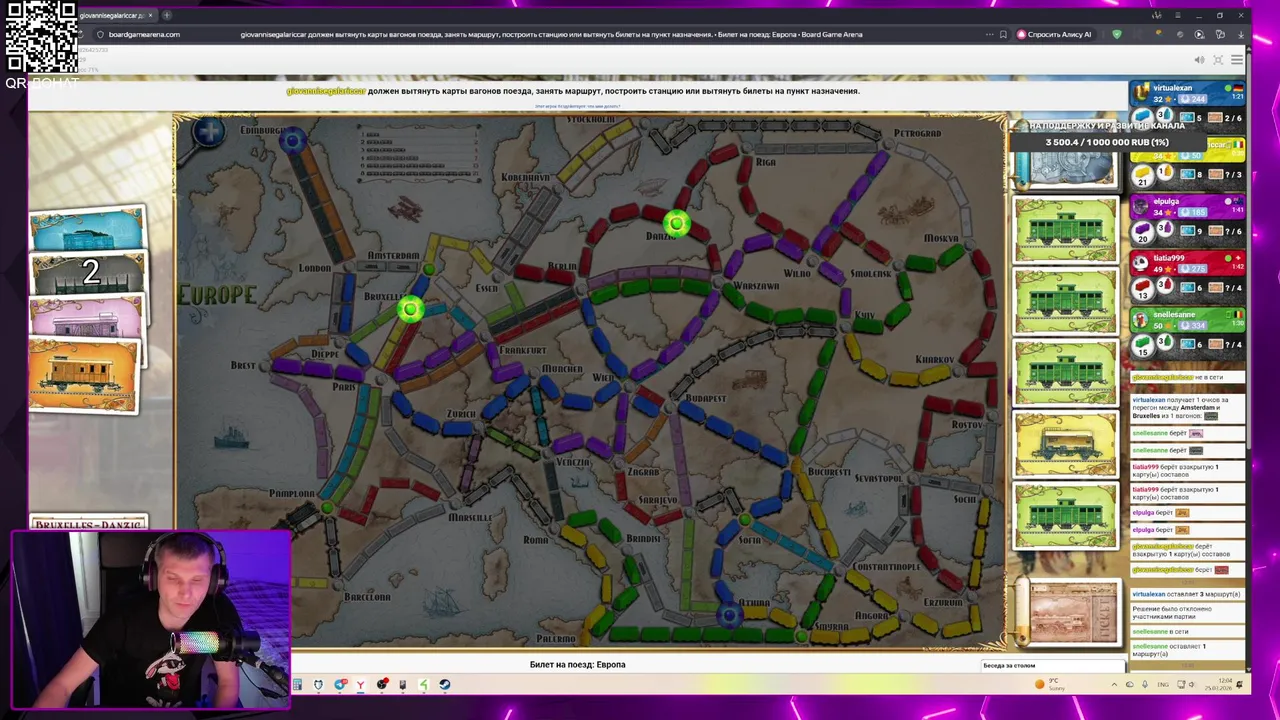The height and width of the screenshot is (720, 1280).
Task: Open Yandex browser taskbar icon
Action: pyautogui.click(x=360, y=685)
